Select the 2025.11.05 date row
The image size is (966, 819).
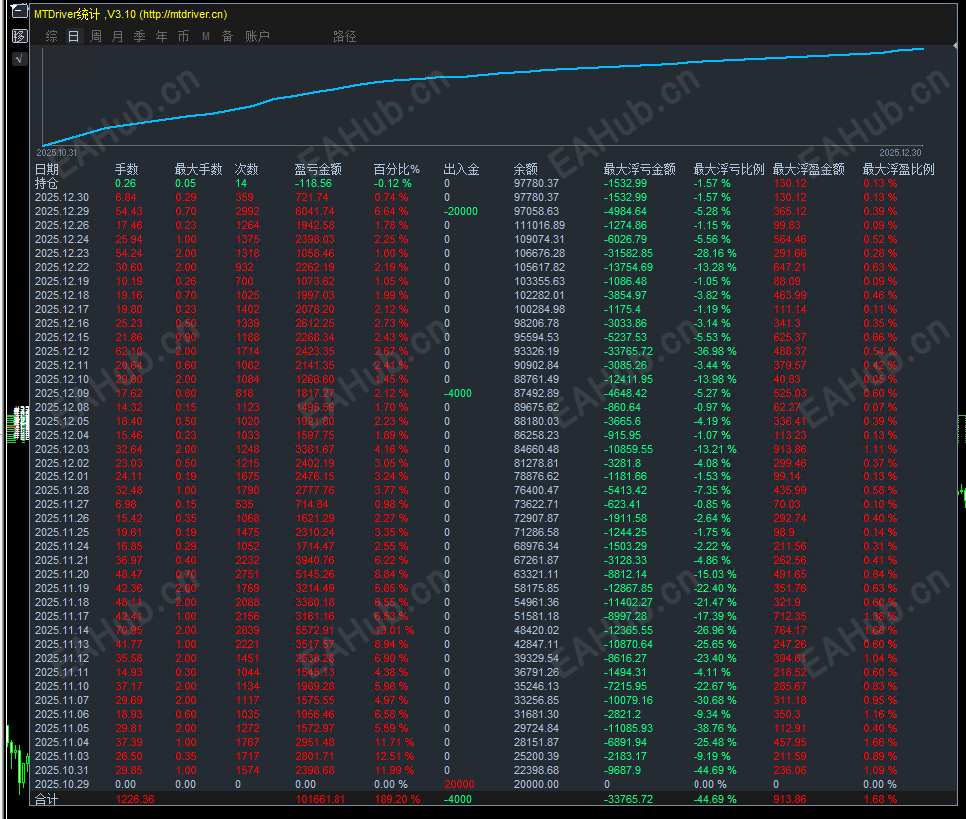tap(62, 728)
